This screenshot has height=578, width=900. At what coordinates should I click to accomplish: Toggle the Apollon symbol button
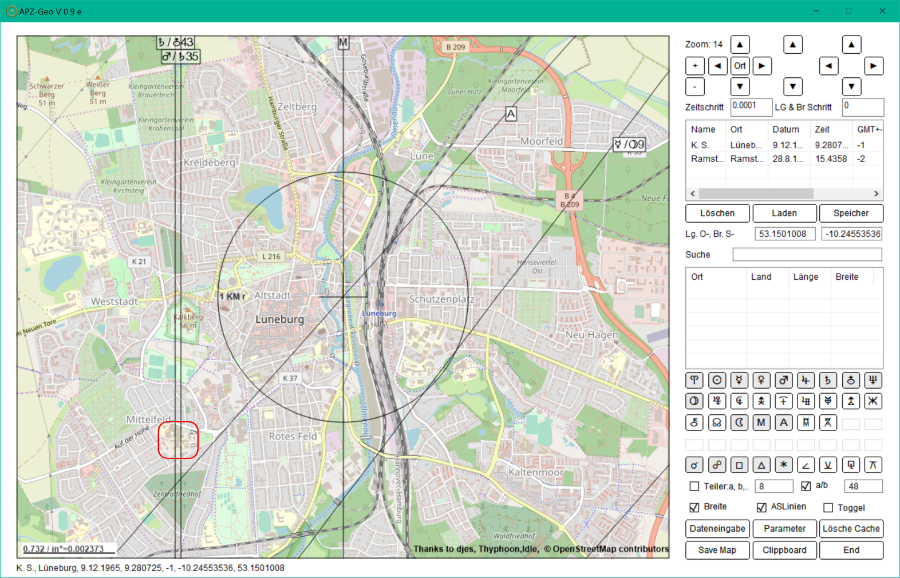point(806,401)
